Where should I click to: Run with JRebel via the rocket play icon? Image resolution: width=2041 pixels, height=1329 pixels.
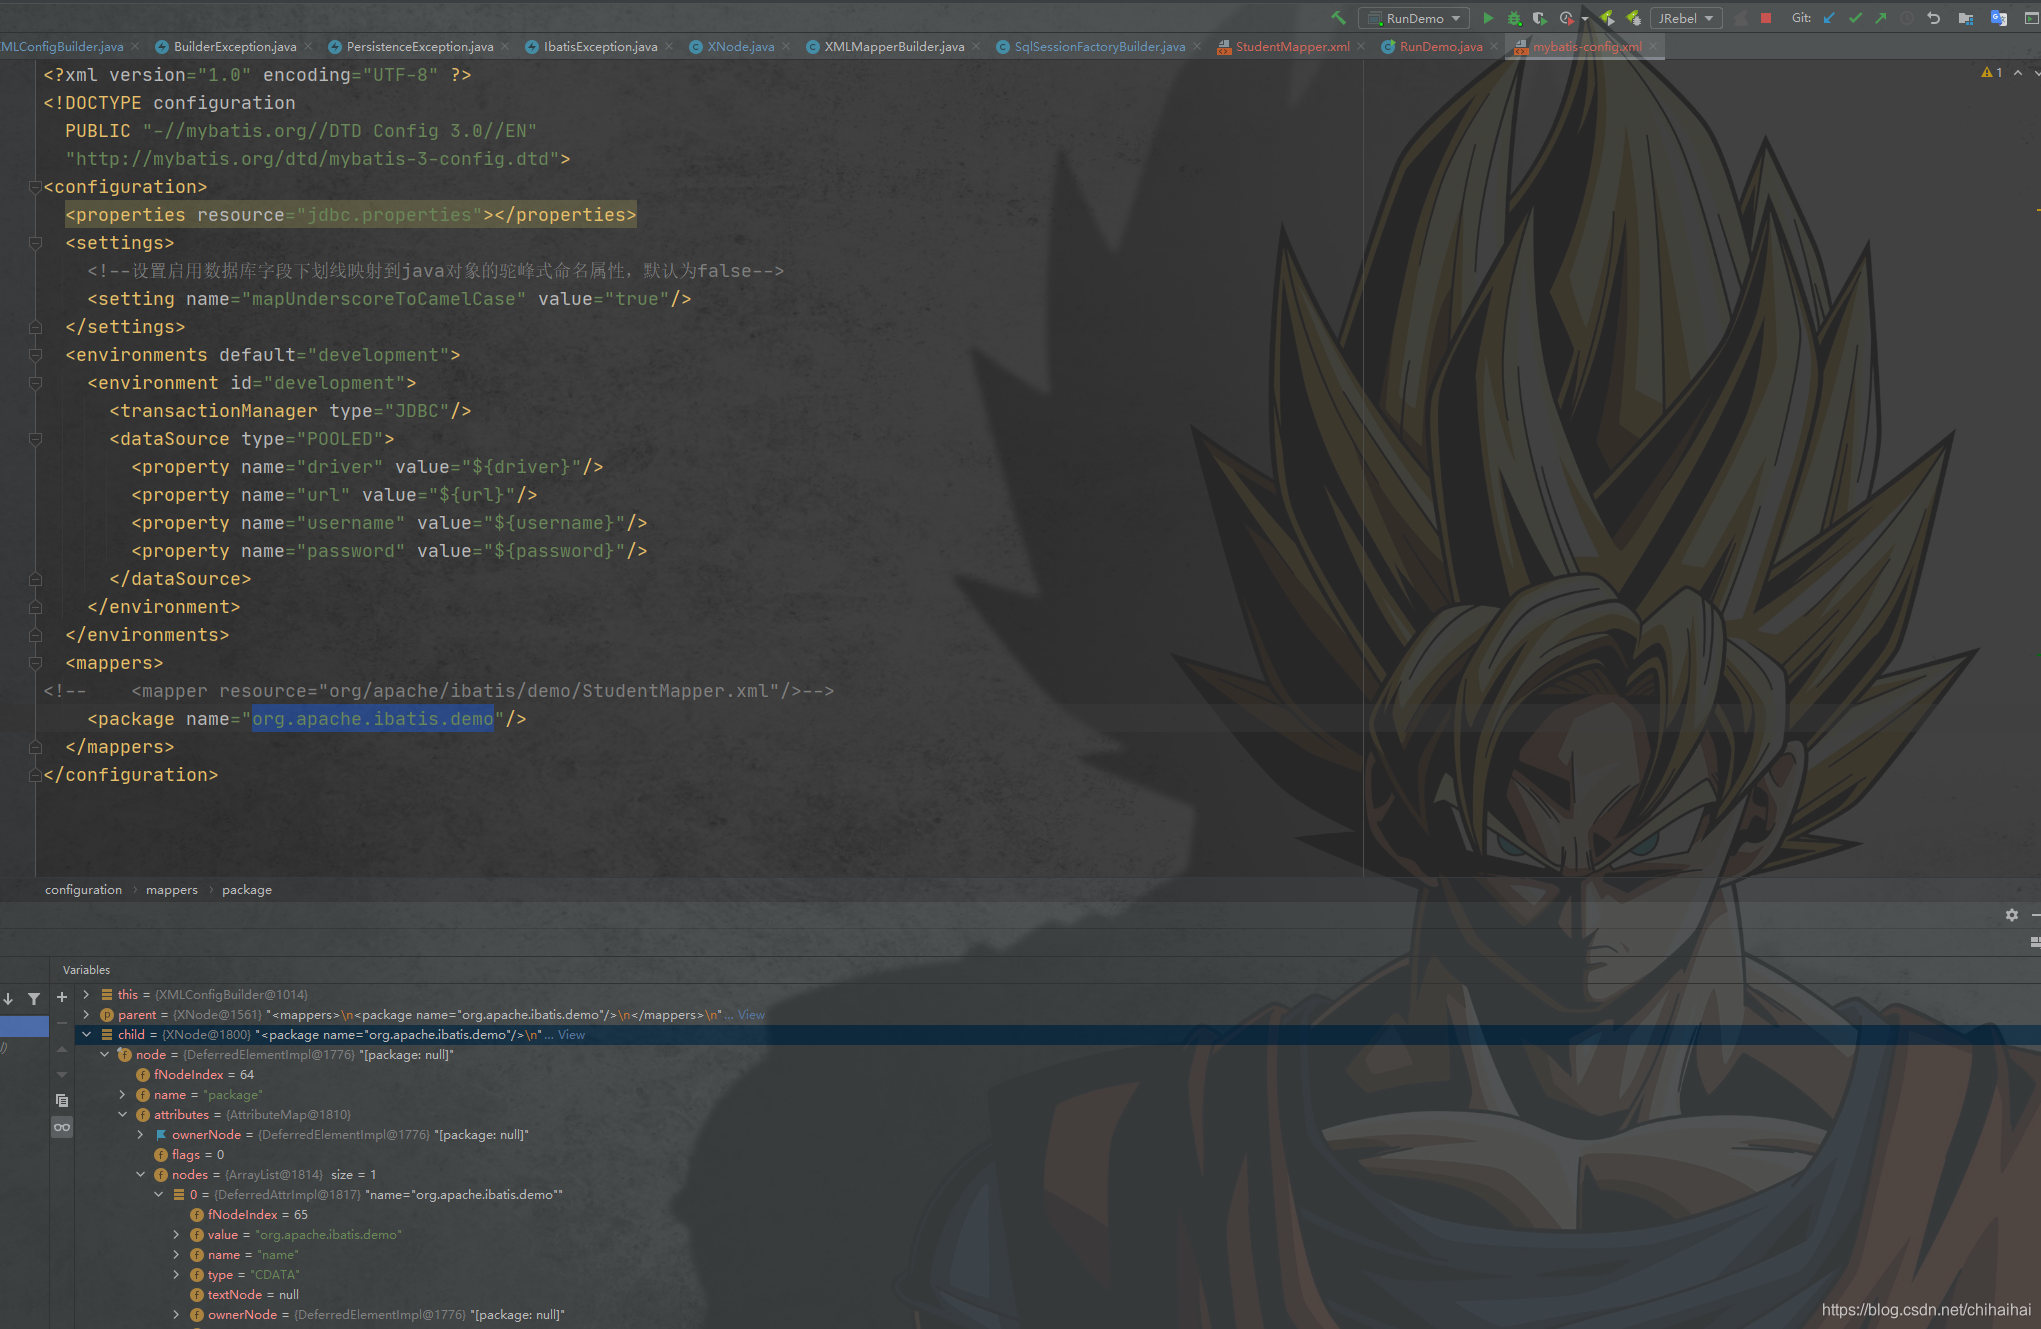coord(1607,18)
